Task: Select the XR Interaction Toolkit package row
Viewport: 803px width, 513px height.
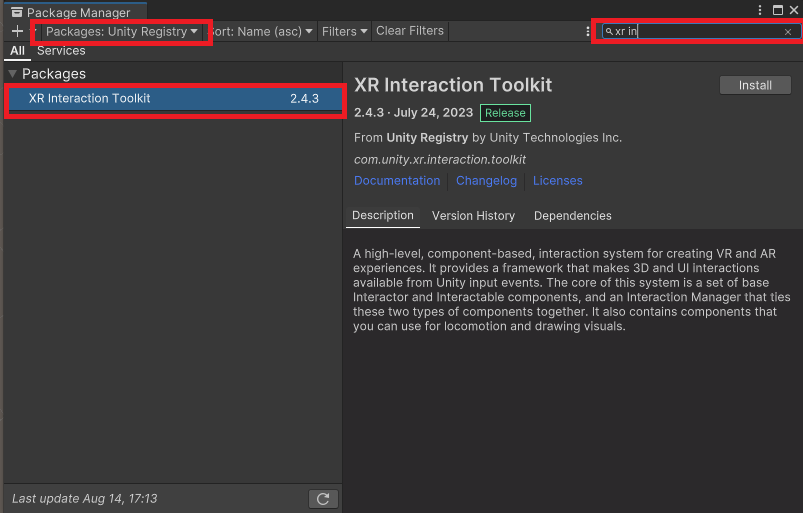Action: coord(175,99)
